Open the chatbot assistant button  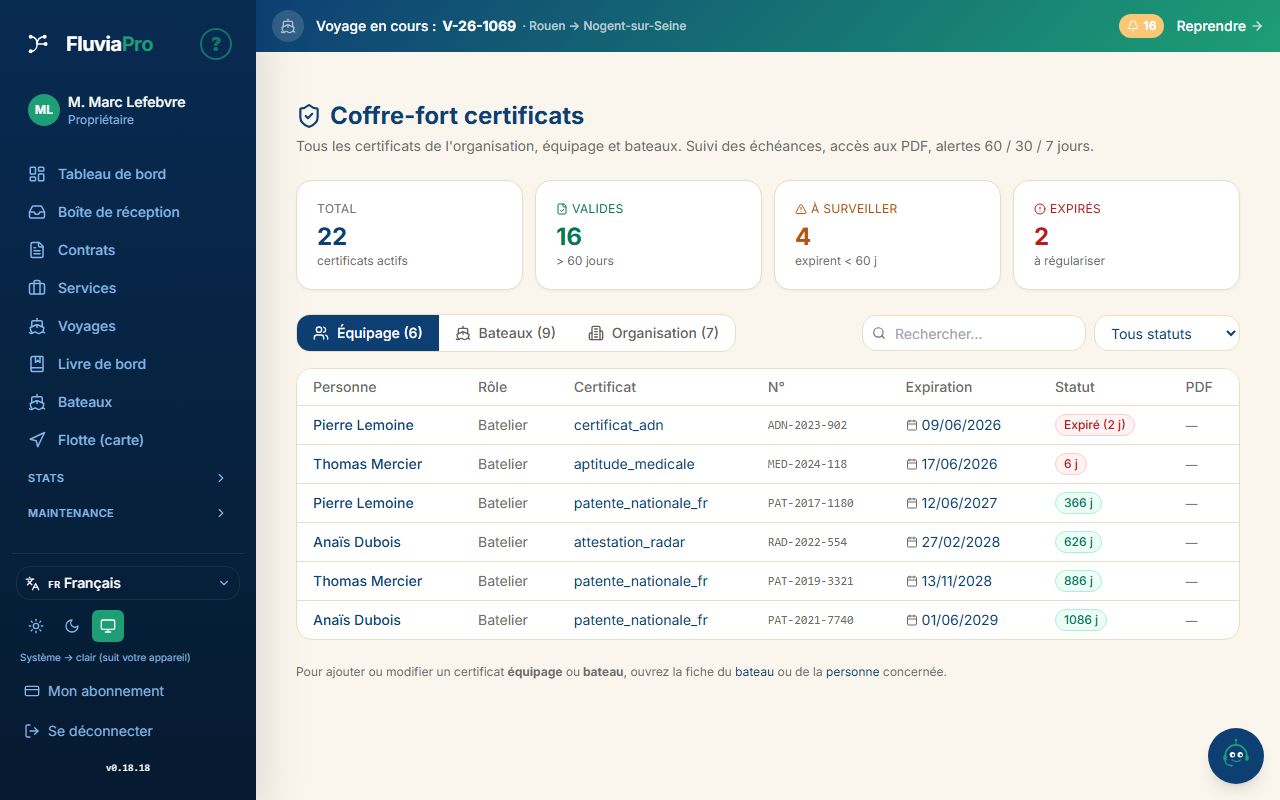1236,756
